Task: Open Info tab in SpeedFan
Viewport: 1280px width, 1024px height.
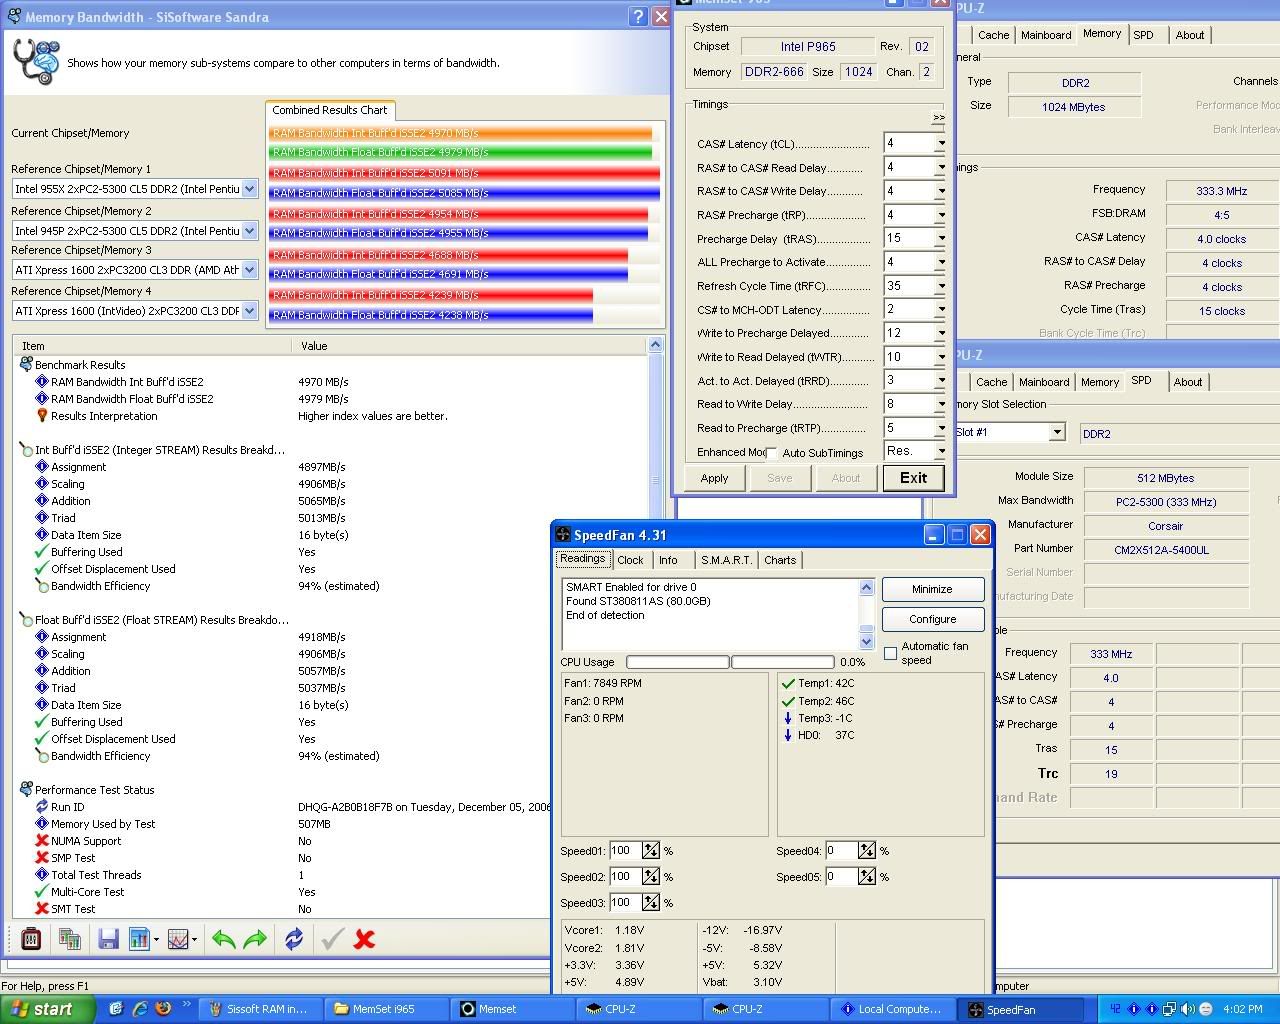Action: pos(668,560)
